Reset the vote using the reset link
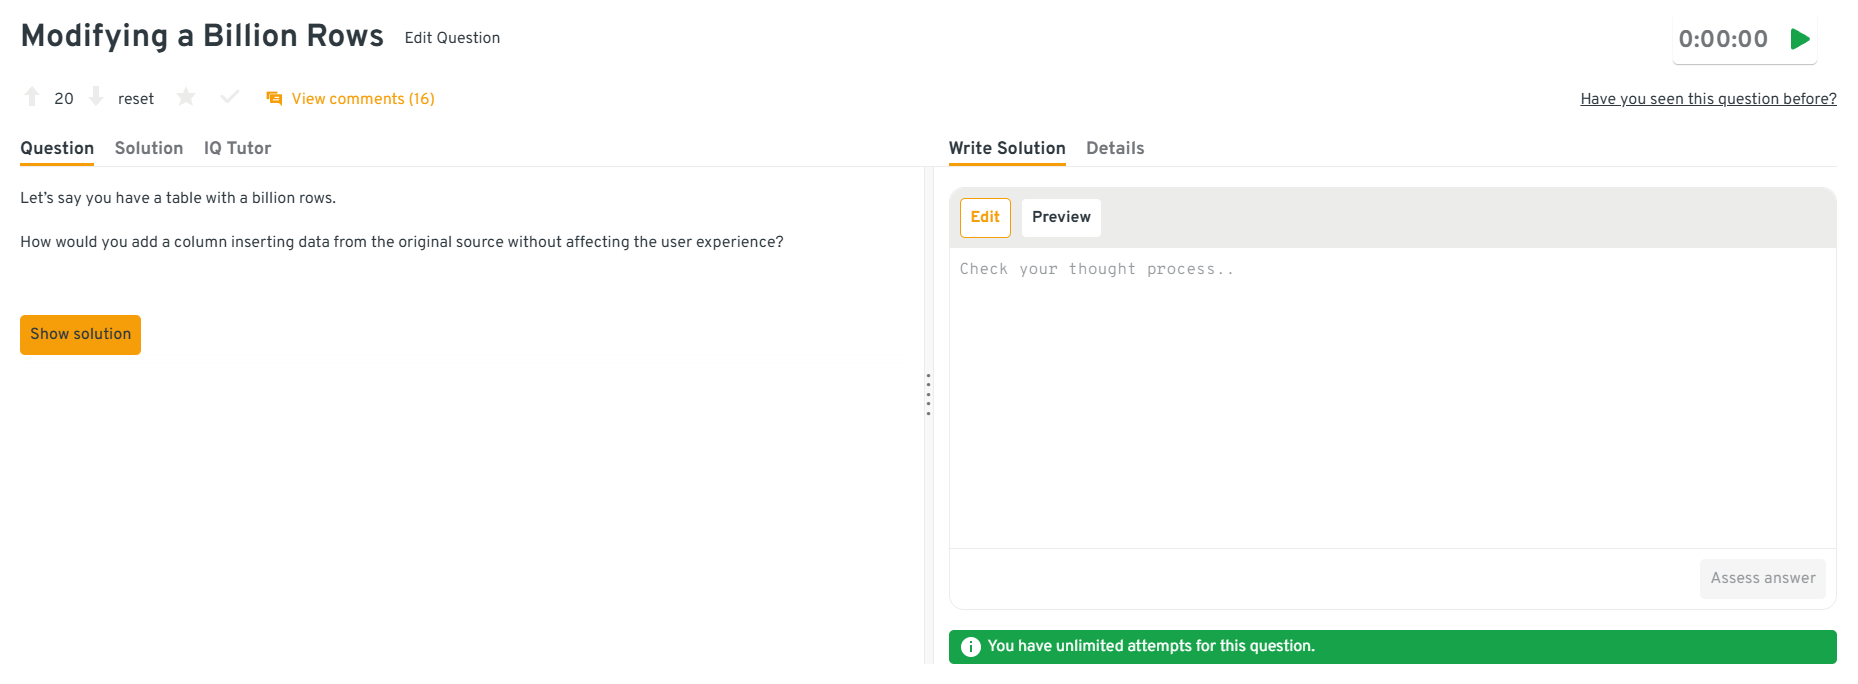1858x684 pixels. 136,99
